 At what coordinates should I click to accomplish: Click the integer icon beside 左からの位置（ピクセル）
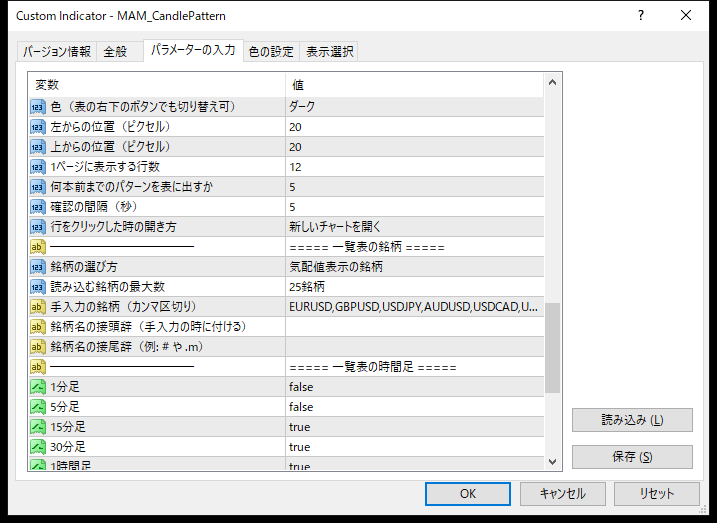tap(38, 127)
